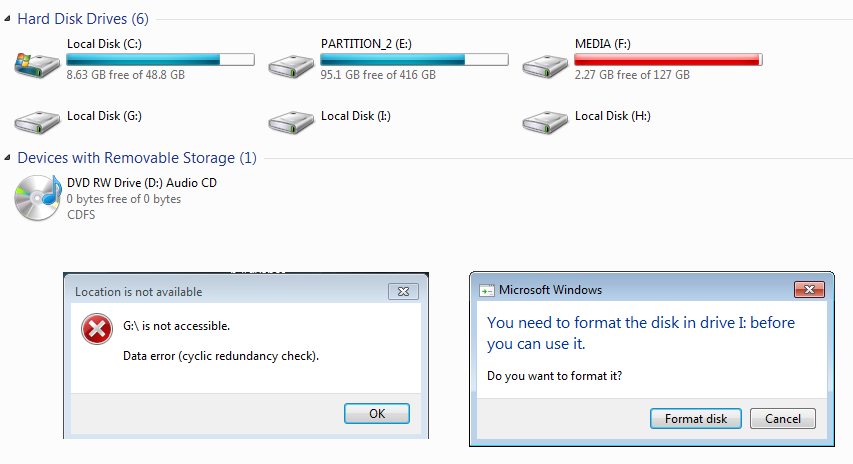The image size is (853, 464).
Task: Click OK in Location is not available dialog
Action: pyautogui.click(x=376, y=413)
